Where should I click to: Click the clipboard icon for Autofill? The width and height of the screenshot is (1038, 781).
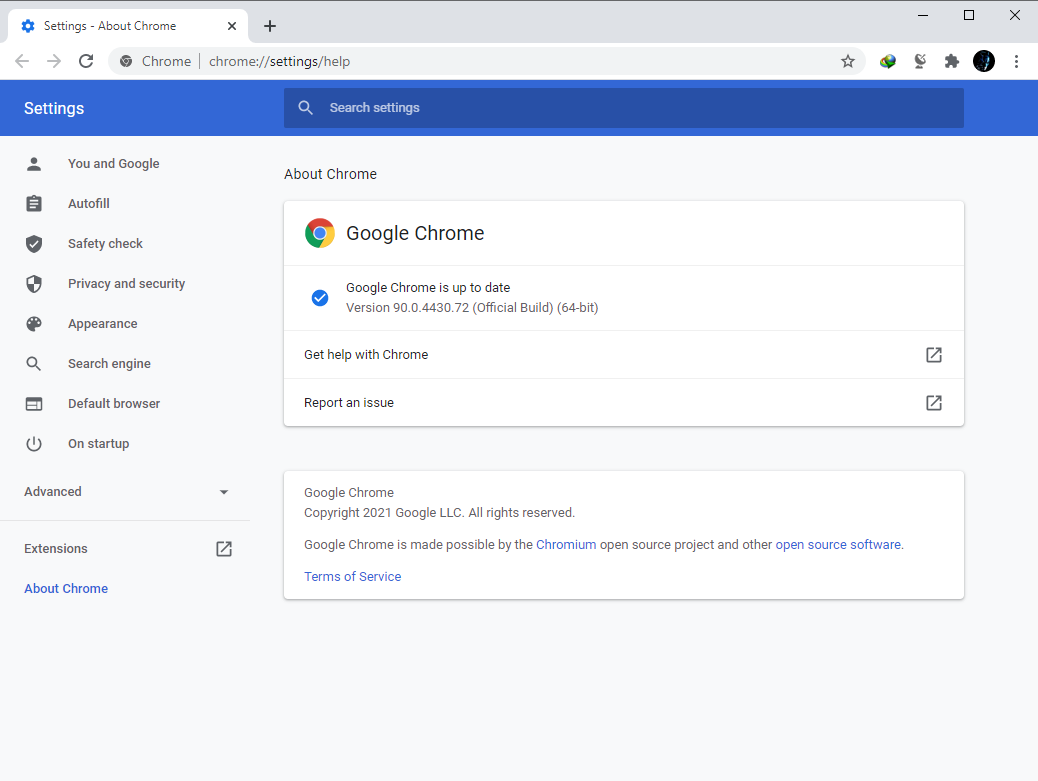[x=34, y=204]
